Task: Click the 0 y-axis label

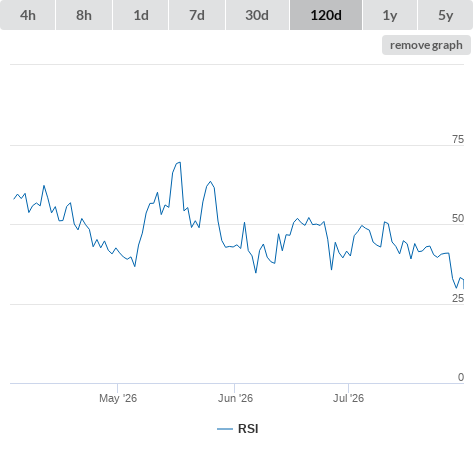Action: point(461,377)
